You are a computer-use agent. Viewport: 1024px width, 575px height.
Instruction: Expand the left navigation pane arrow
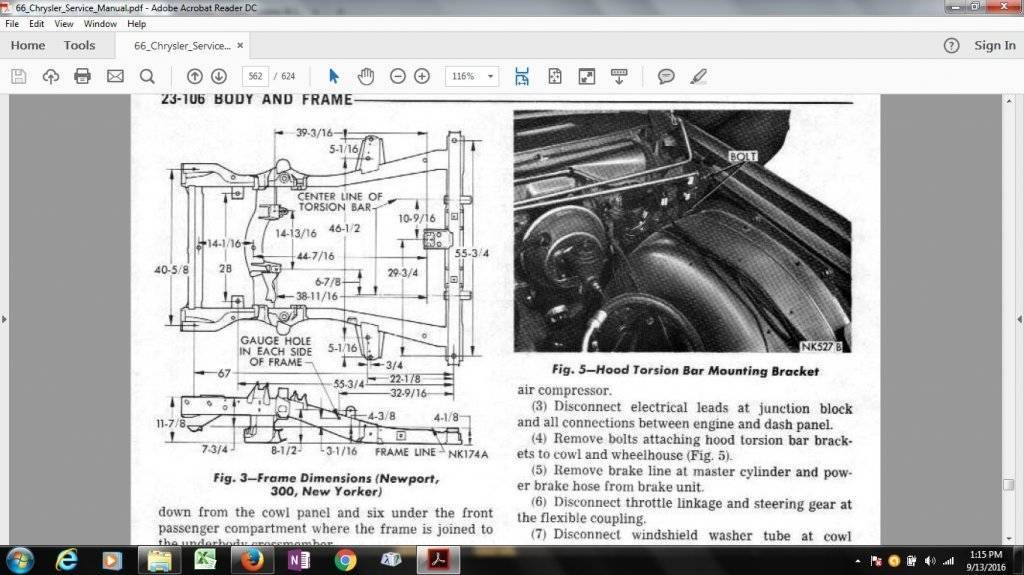click(x=5, y=319)
